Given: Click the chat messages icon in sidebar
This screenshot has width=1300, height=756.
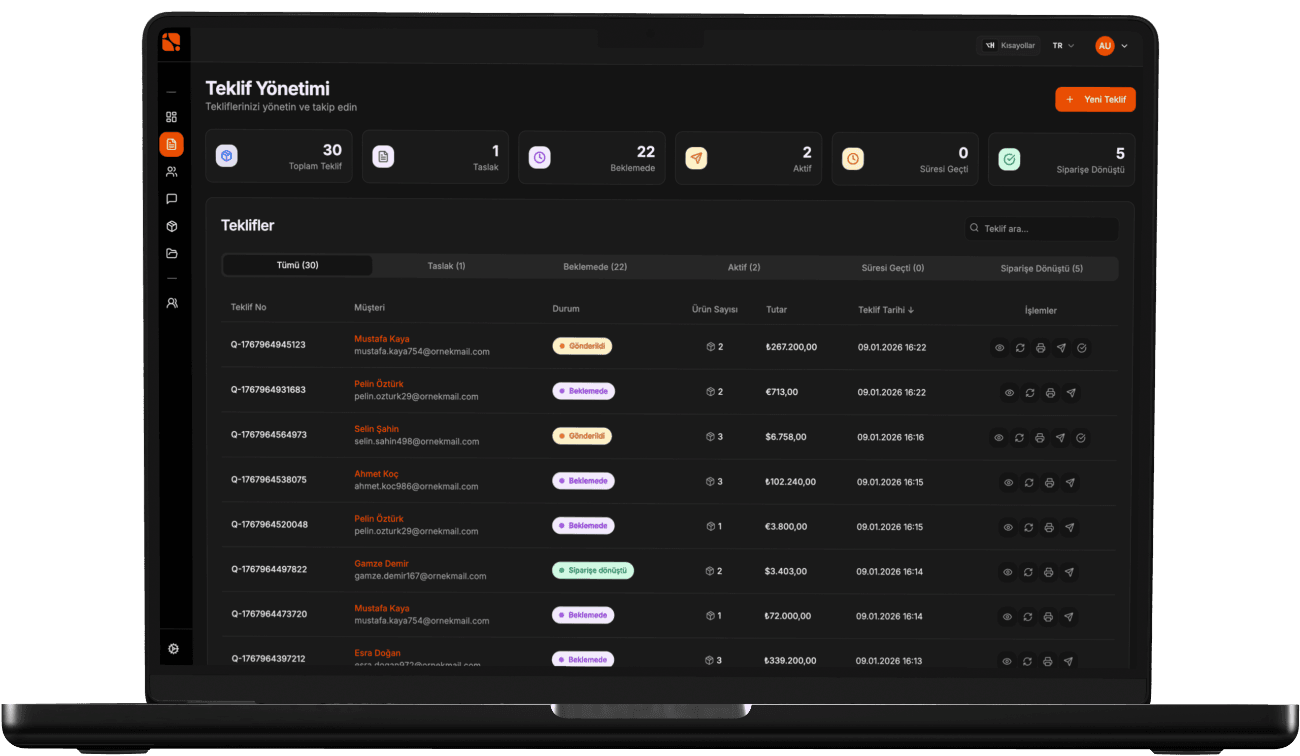Looking at the screenshot, I should 171,199.
